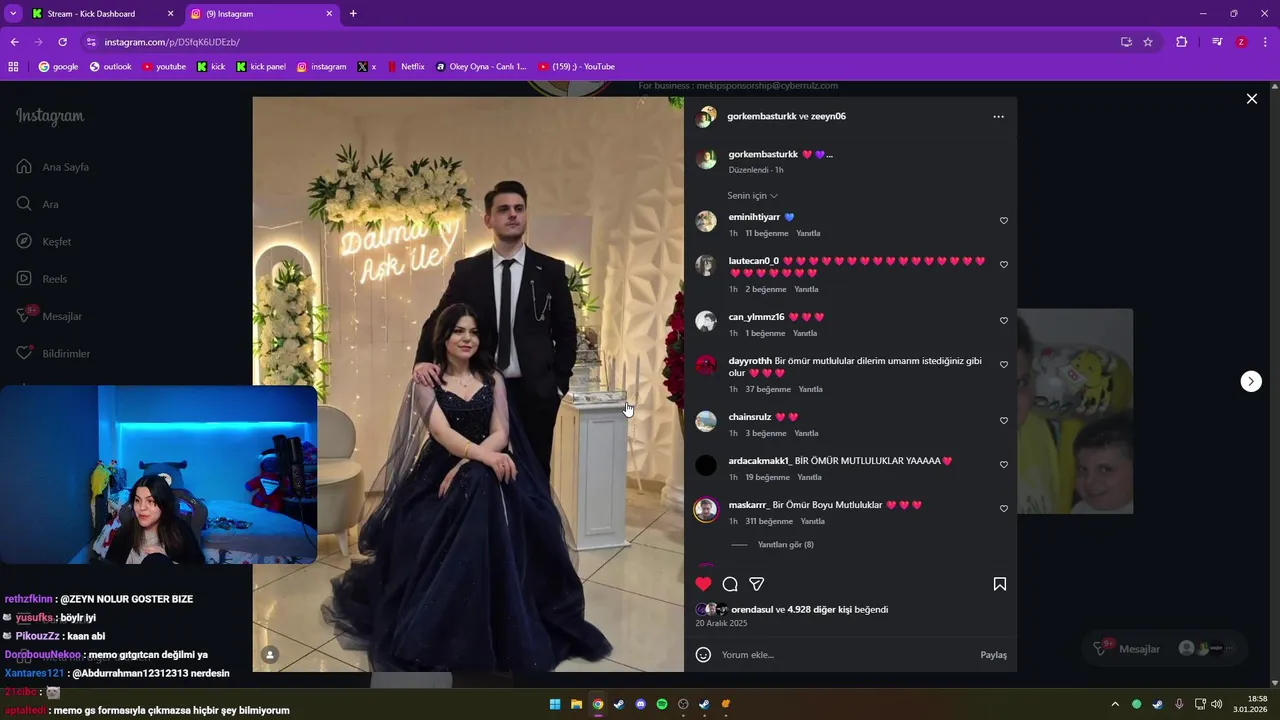This screenshot has width=1280, height=720.
Task: Select the (9) Instagram browser tab
Action: (x=262, y=14)
